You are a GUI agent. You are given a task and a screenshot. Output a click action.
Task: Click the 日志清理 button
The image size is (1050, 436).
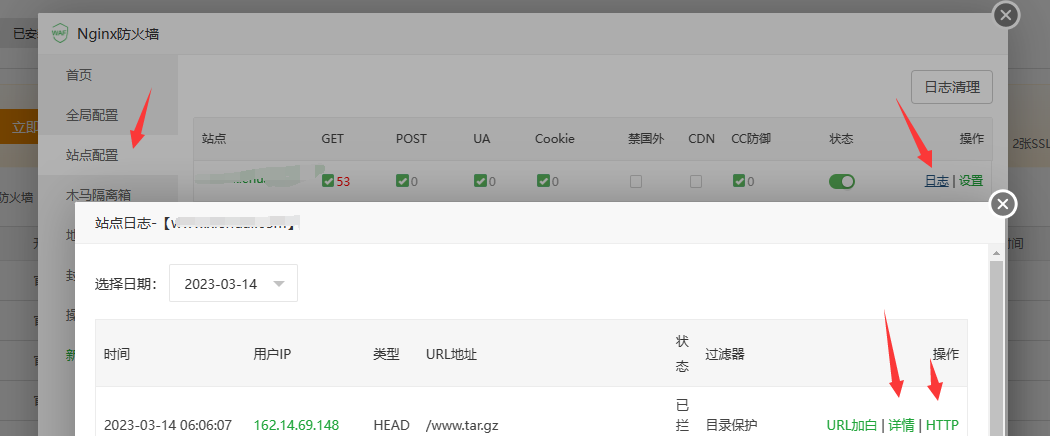click(952, 87)
